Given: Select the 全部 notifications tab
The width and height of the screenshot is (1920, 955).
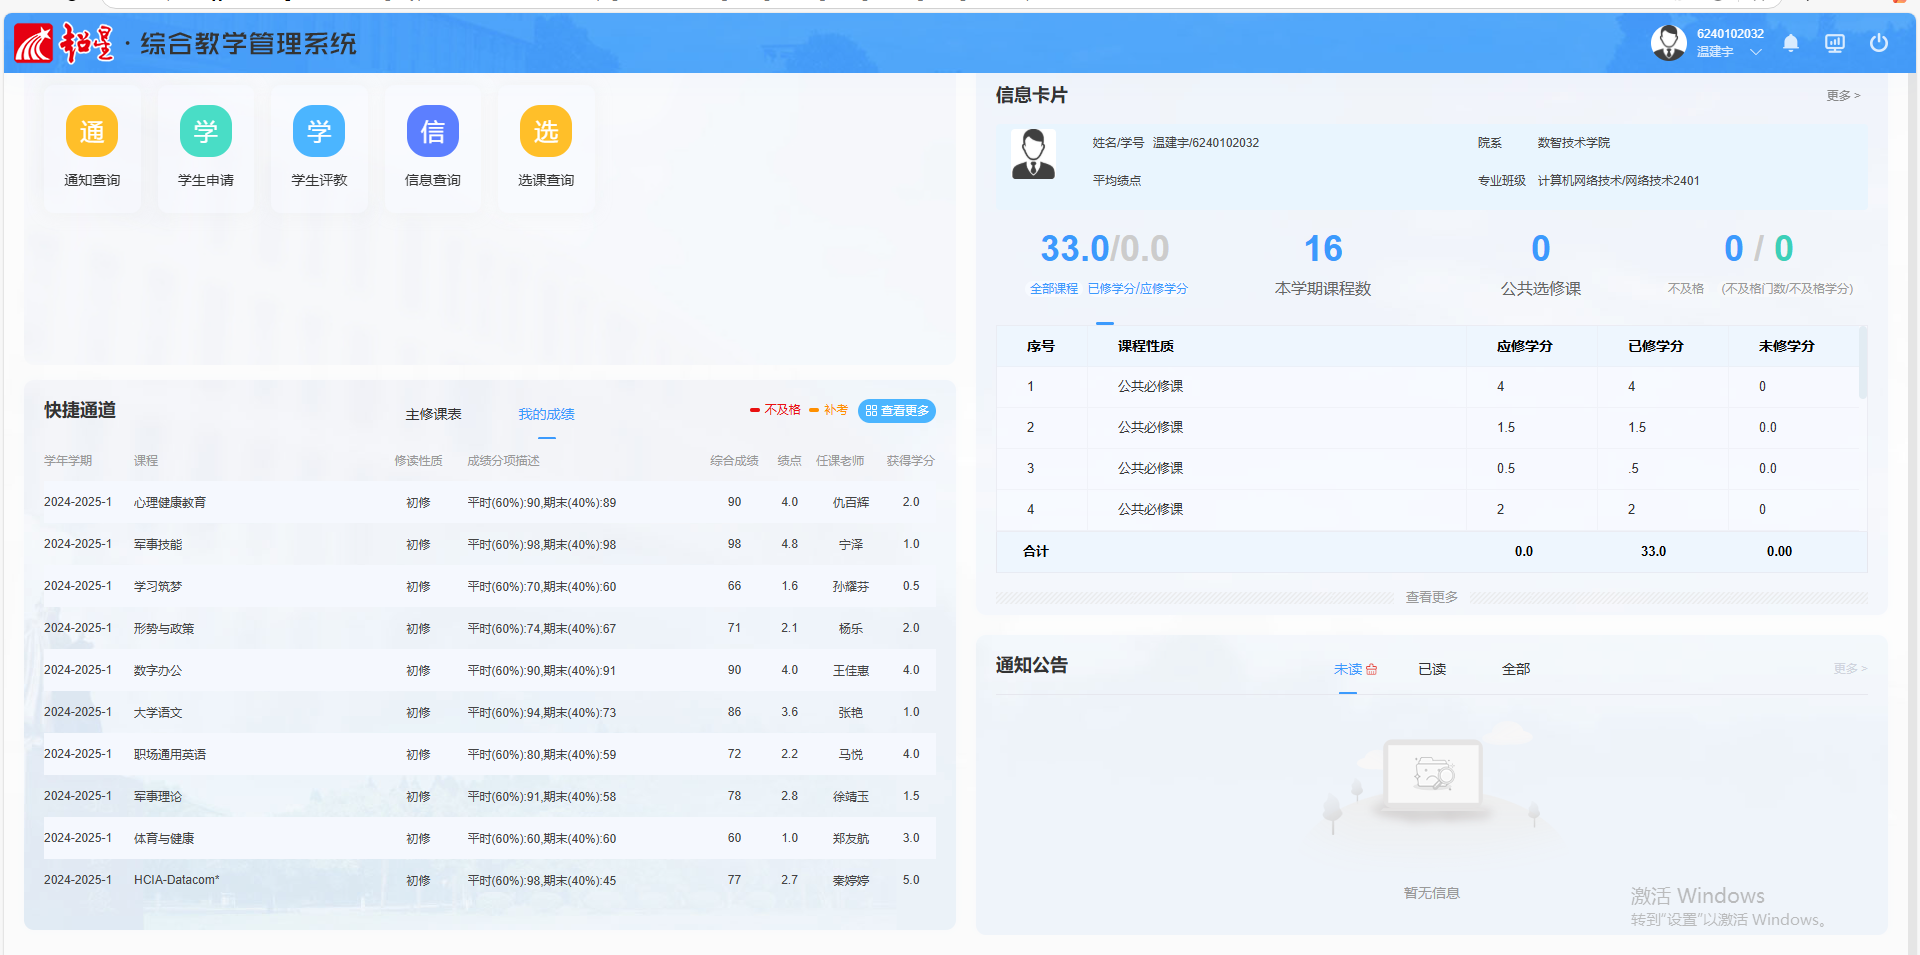Looking at the screenshot, I should 1515,669.
